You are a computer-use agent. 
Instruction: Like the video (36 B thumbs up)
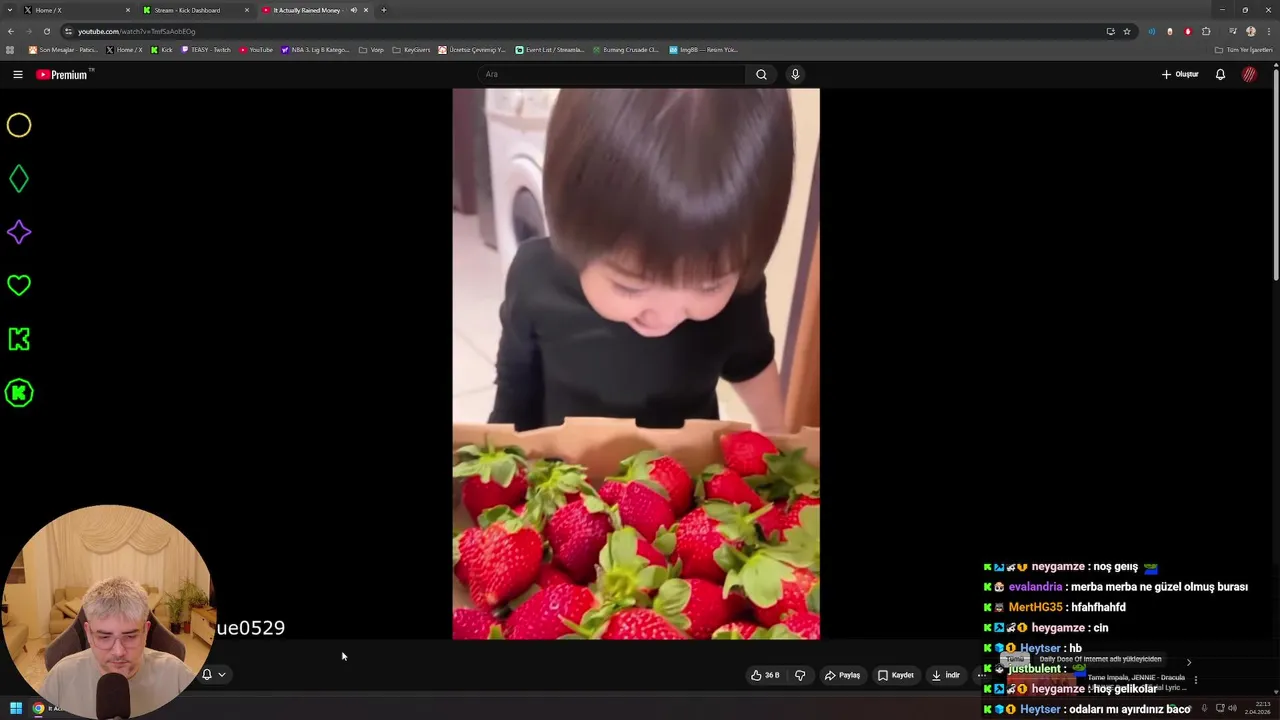[765, 675]
